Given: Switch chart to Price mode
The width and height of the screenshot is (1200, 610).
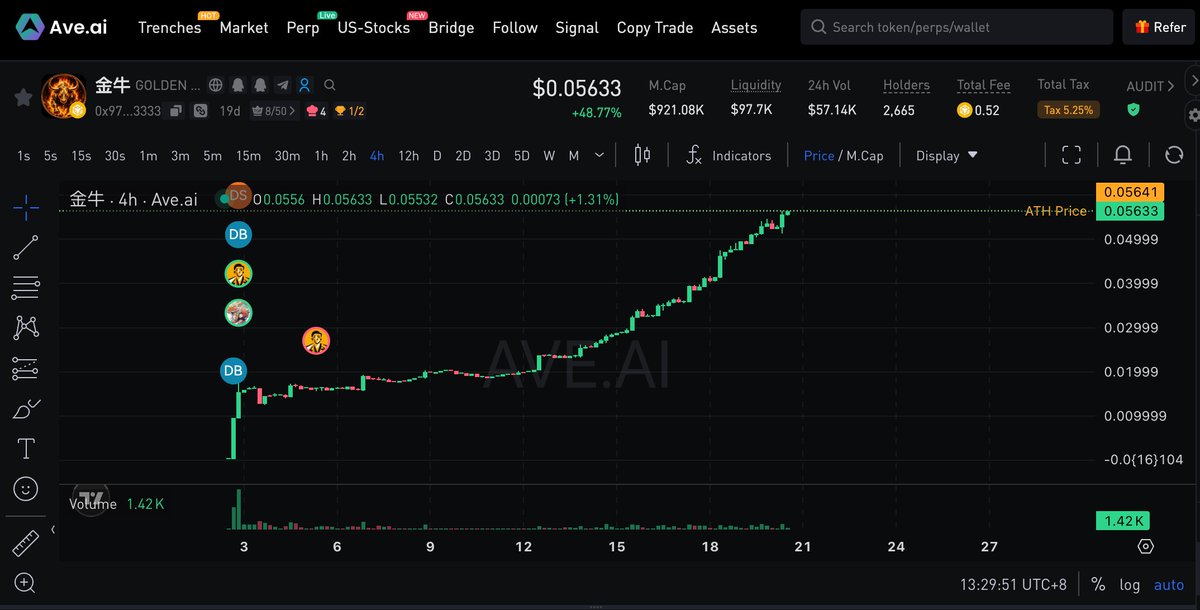Looking at the screenshot, I should (819, 156).
